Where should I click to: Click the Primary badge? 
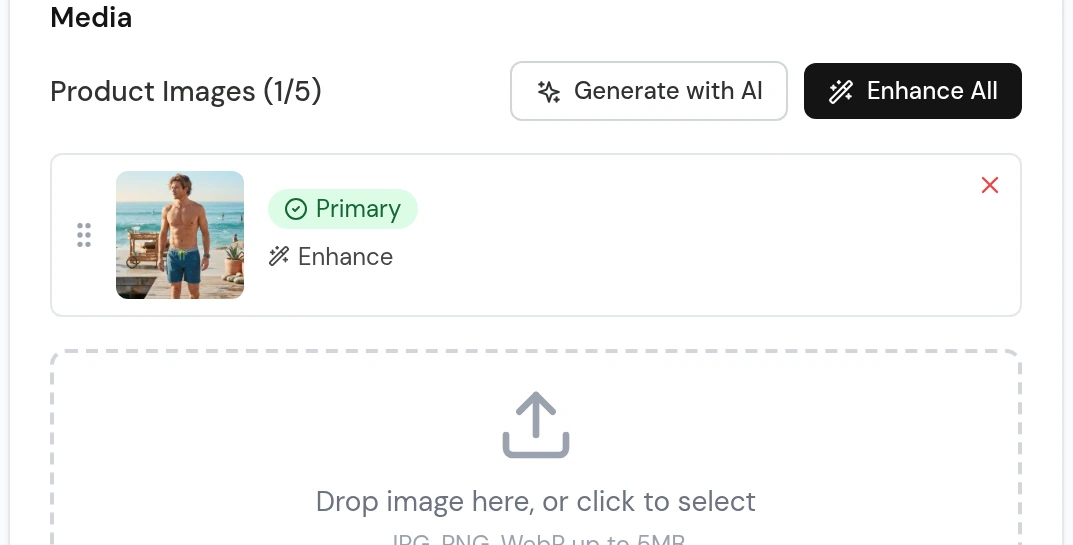(343, 209)
